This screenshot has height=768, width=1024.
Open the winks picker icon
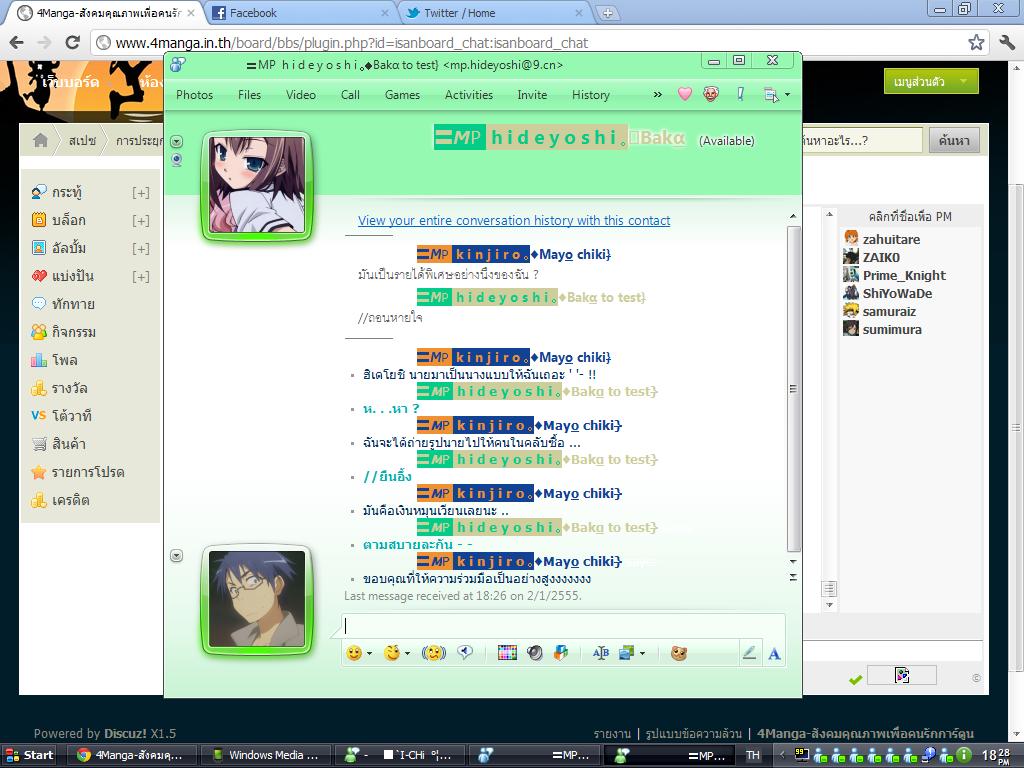click(x=392, y=653)
